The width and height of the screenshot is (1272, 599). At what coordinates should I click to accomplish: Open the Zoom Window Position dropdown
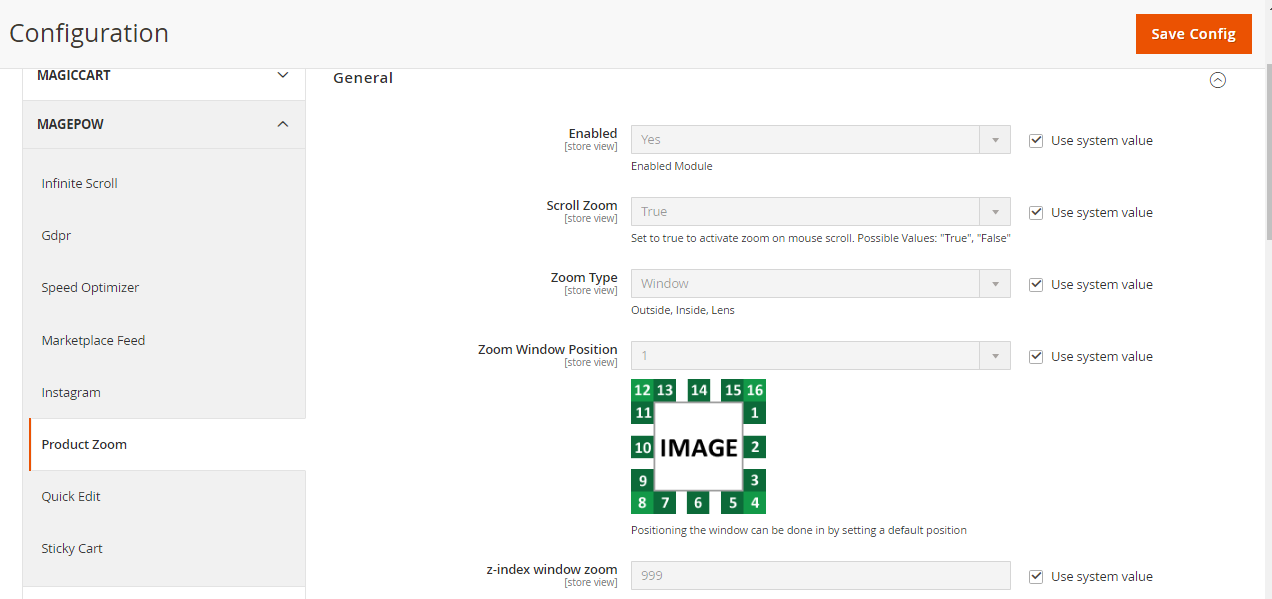pyautogui.click(x=820, y=356)
